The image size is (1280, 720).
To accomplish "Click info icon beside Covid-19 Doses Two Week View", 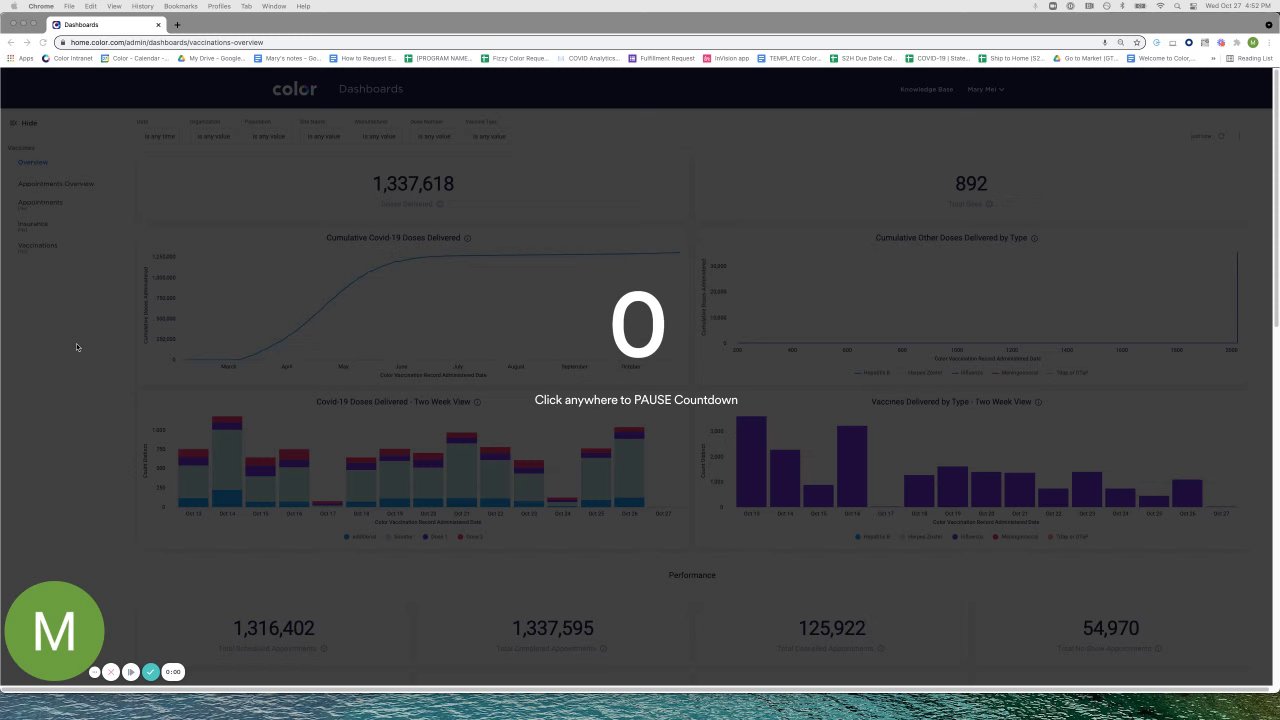I will pos(477,402).
